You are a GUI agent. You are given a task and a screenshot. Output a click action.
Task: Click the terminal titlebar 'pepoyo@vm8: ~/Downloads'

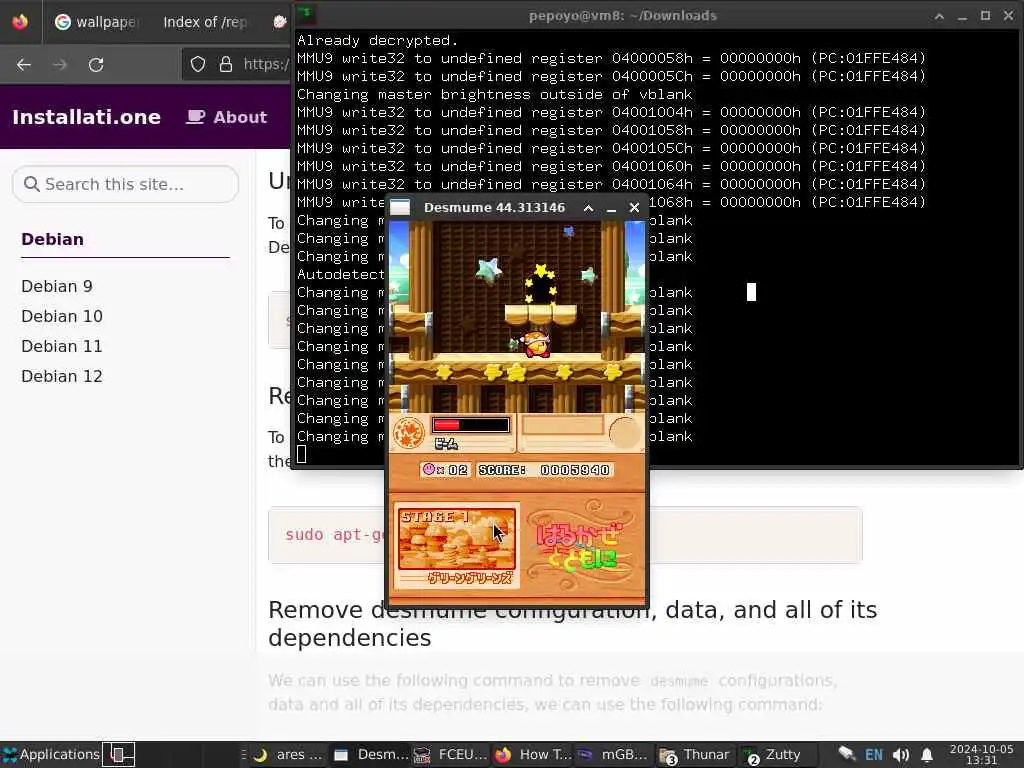point(622,16)
